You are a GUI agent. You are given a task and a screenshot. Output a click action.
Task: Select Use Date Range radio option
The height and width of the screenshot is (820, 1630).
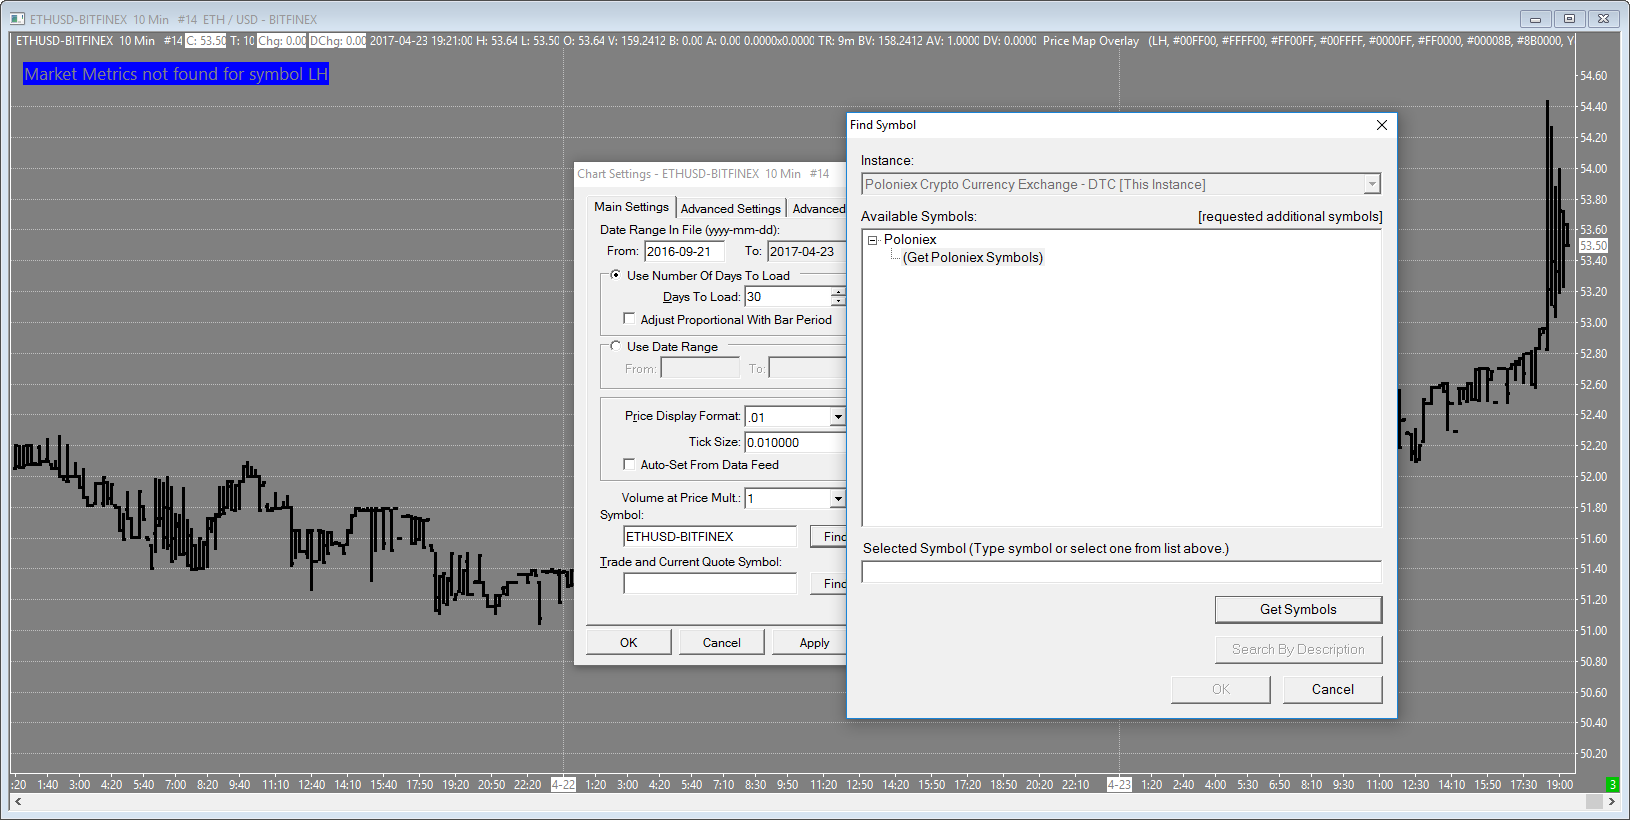click(615, 346)
